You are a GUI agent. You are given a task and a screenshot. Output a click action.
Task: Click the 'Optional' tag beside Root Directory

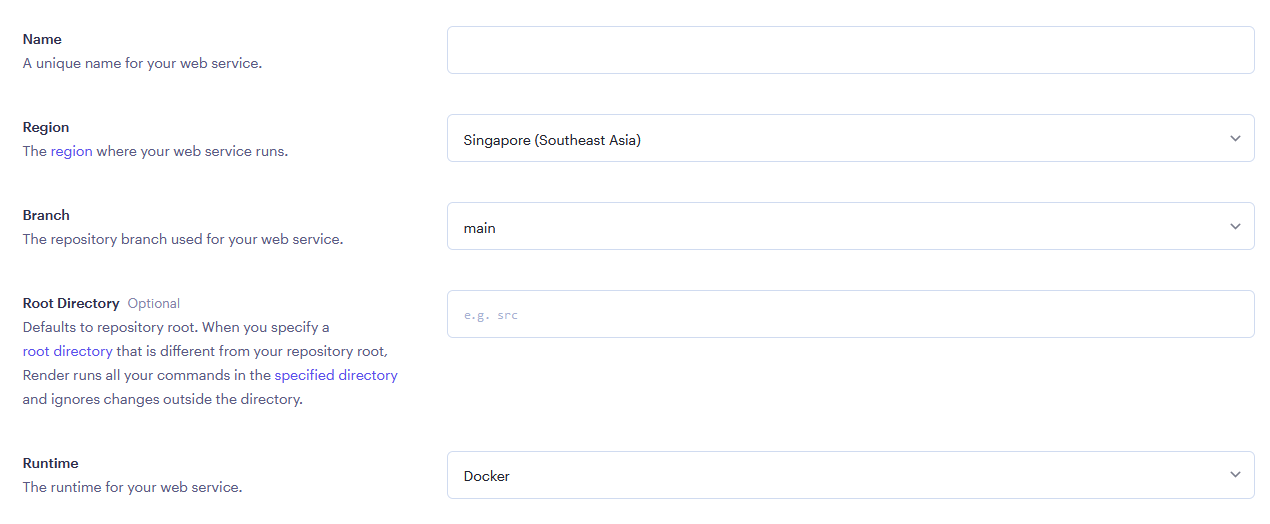[153, 303]
